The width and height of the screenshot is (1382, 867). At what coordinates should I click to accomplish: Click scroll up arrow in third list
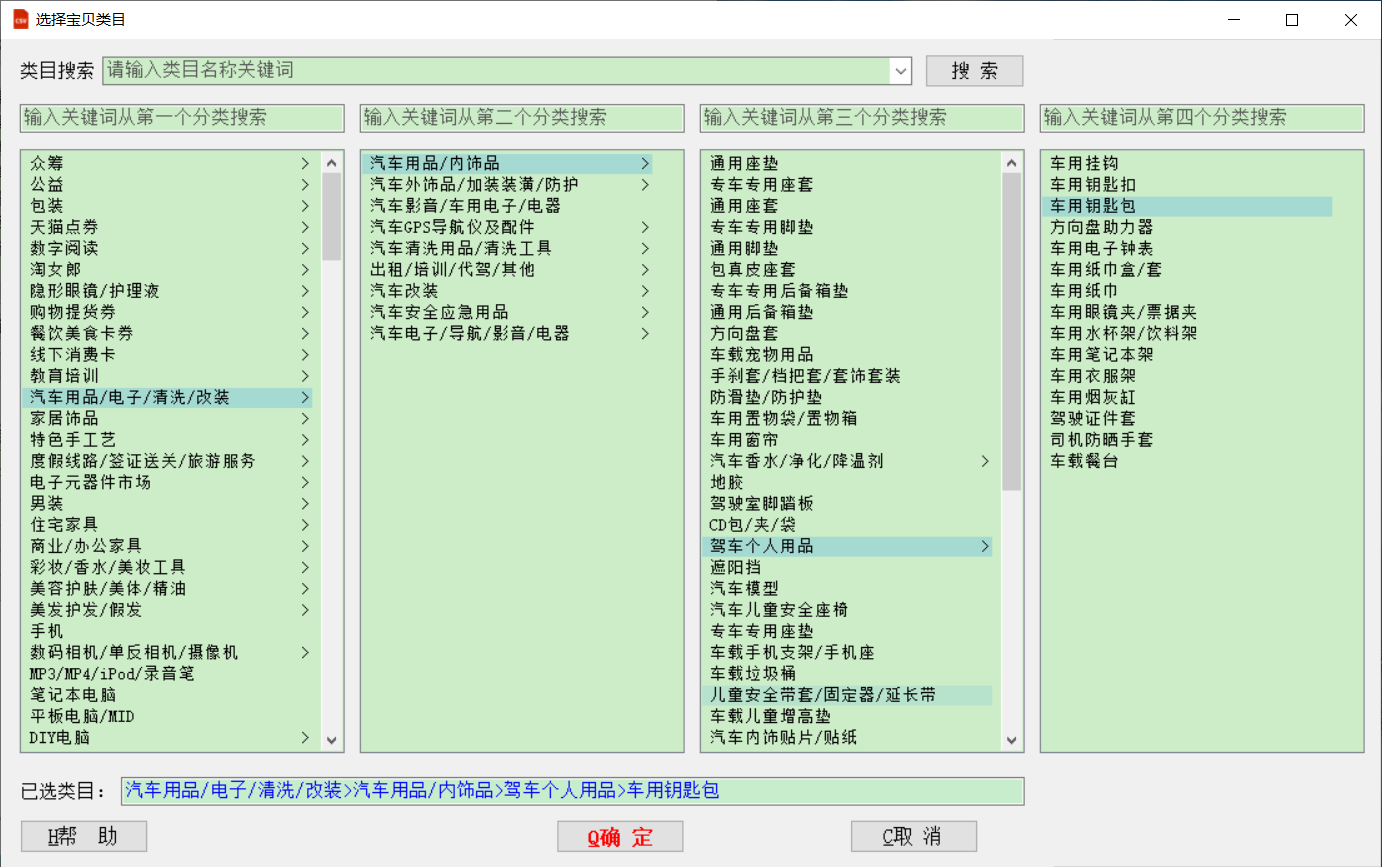point(1011,163)
